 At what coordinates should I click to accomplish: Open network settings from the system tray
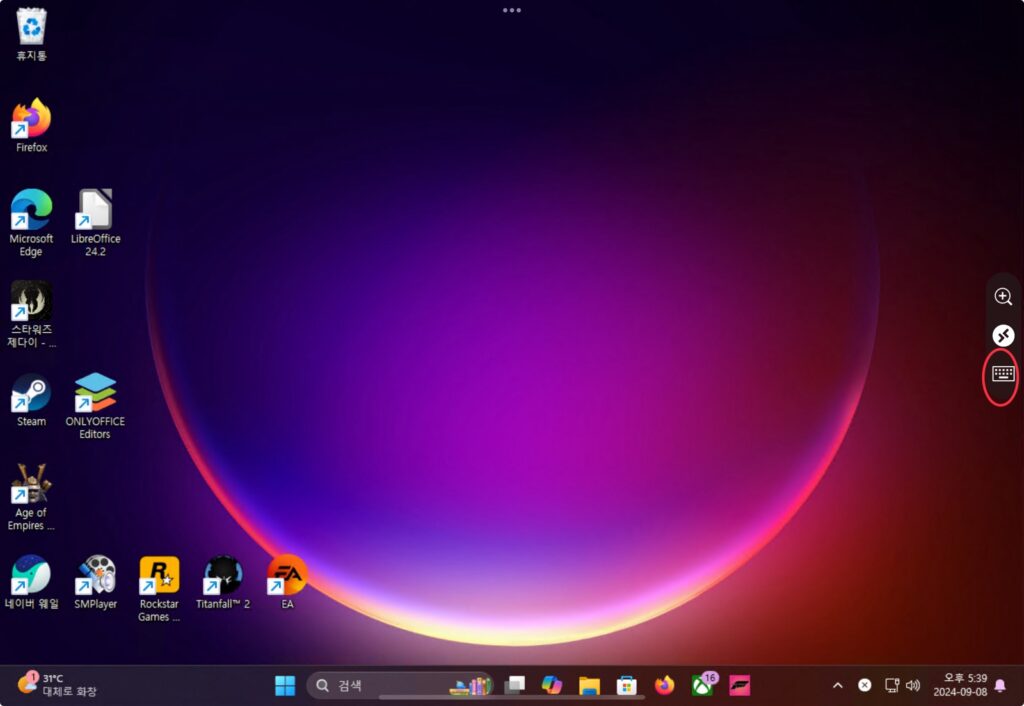tap(892, 685)
